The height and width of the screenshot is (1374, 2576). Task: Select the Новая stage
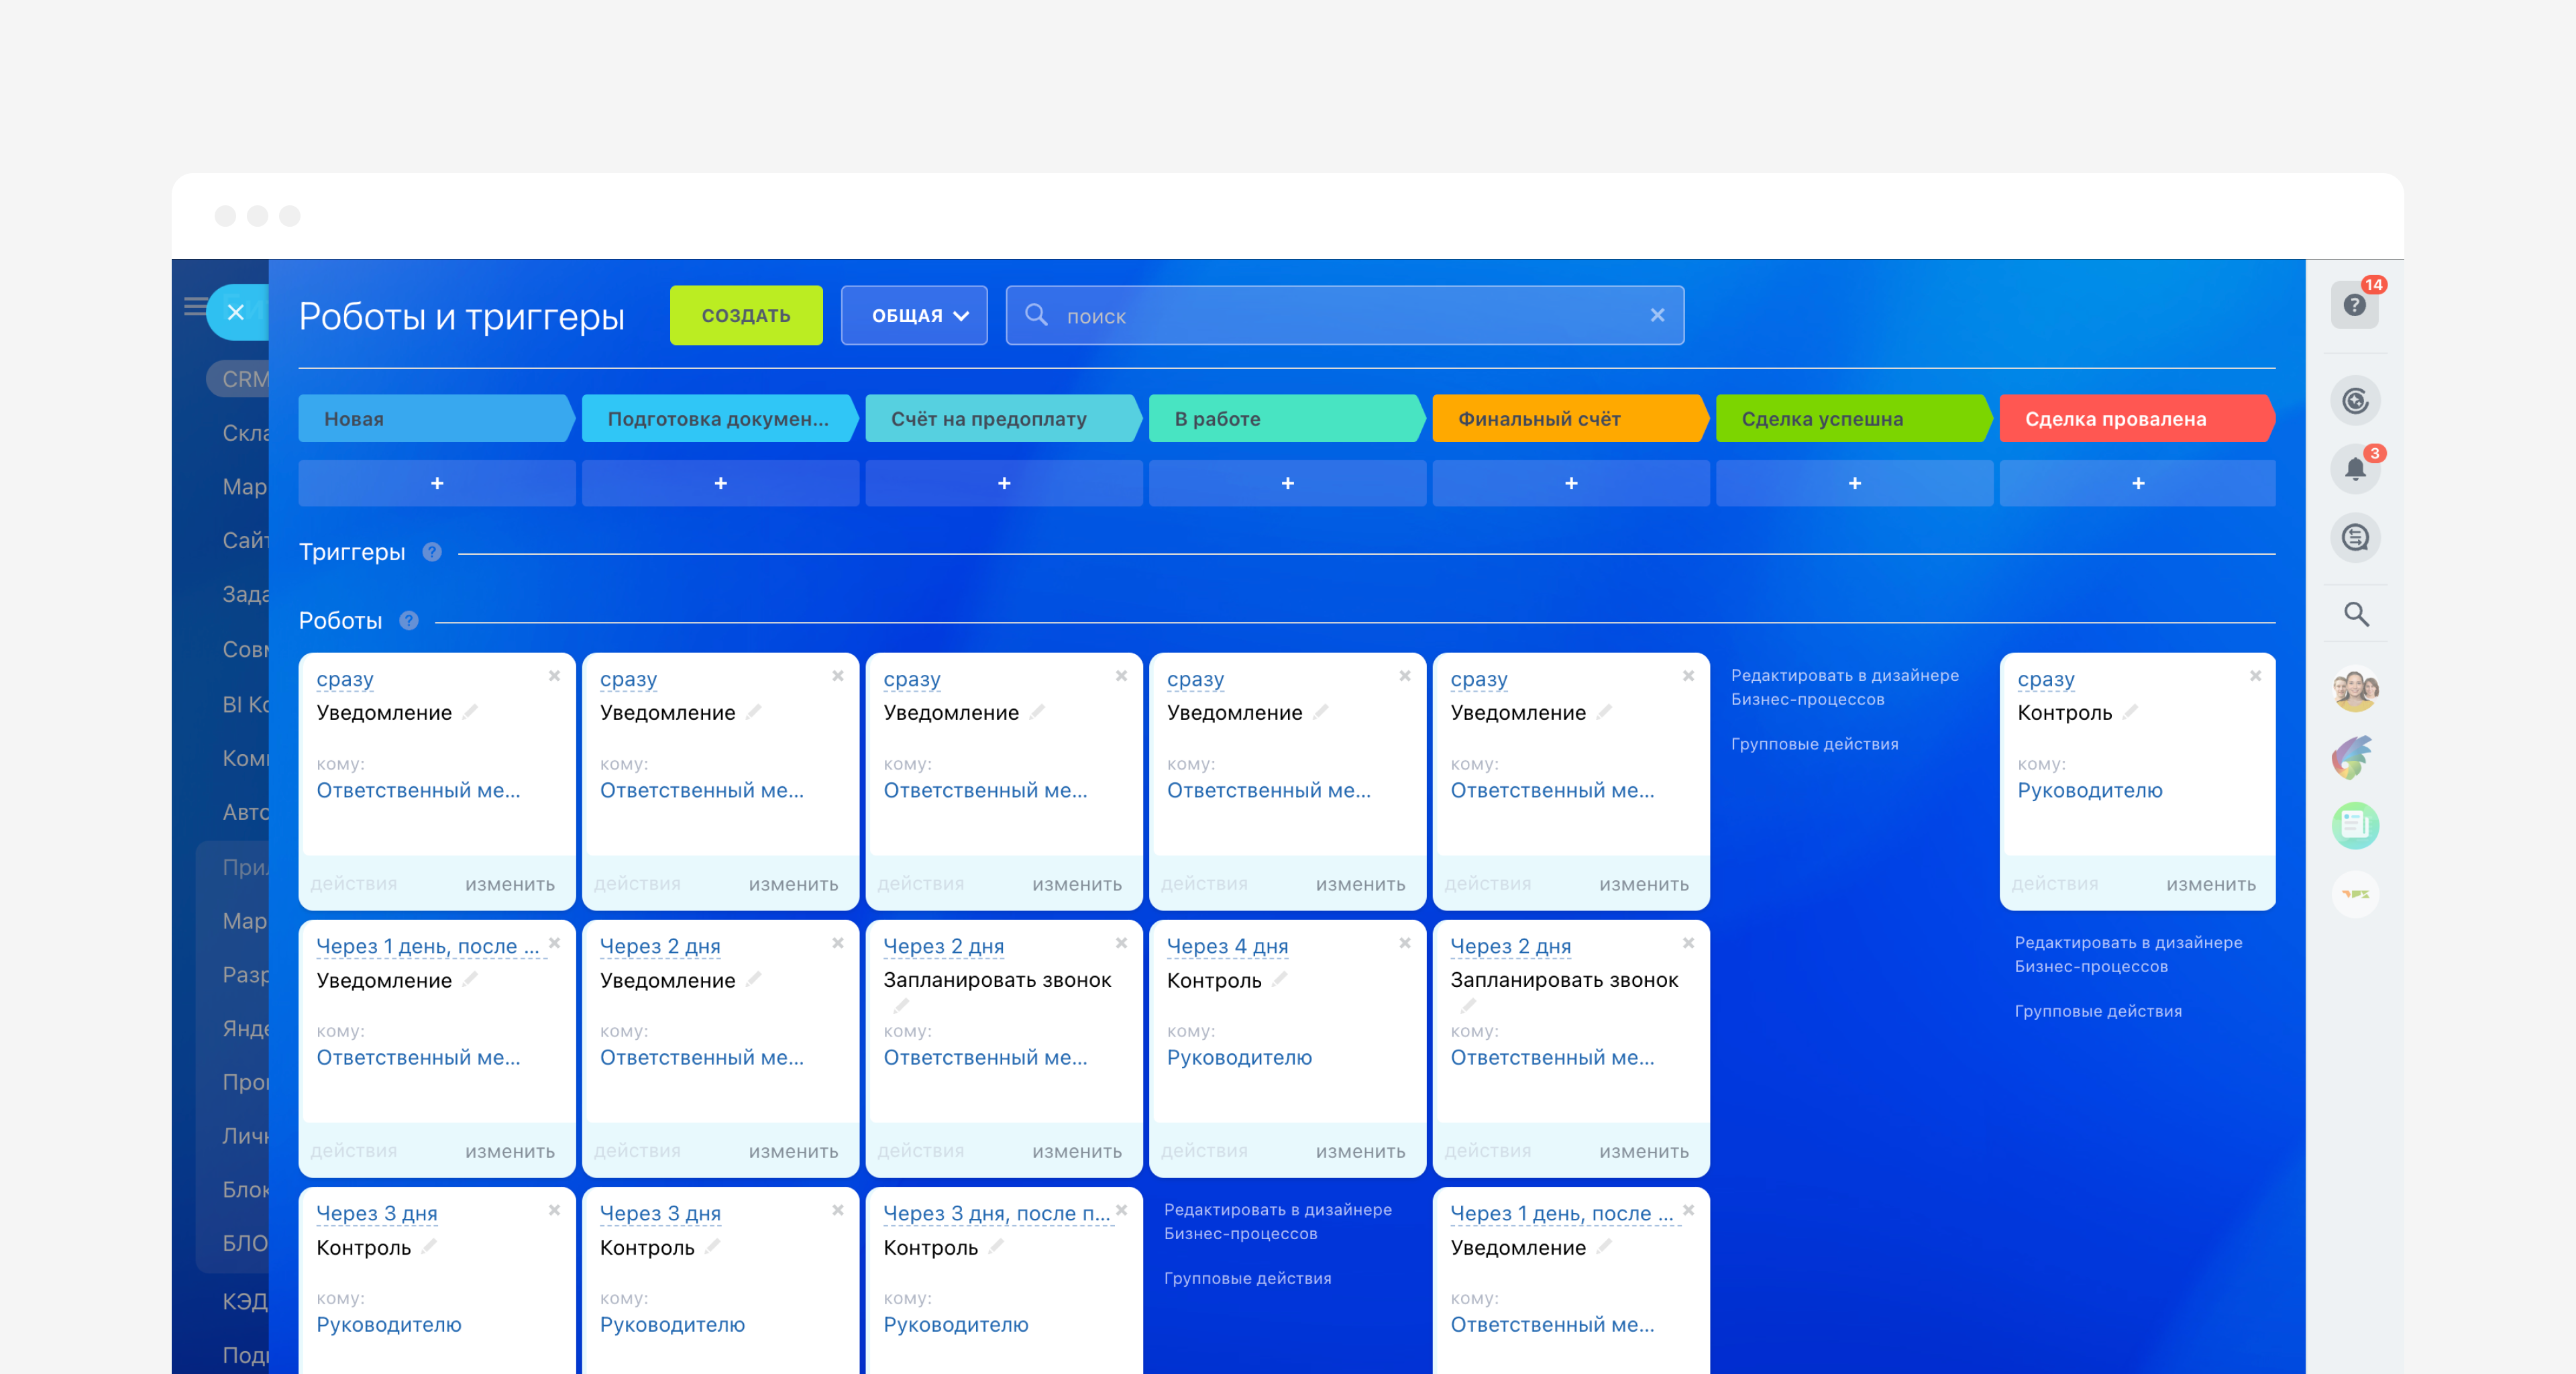pos(437,419)
